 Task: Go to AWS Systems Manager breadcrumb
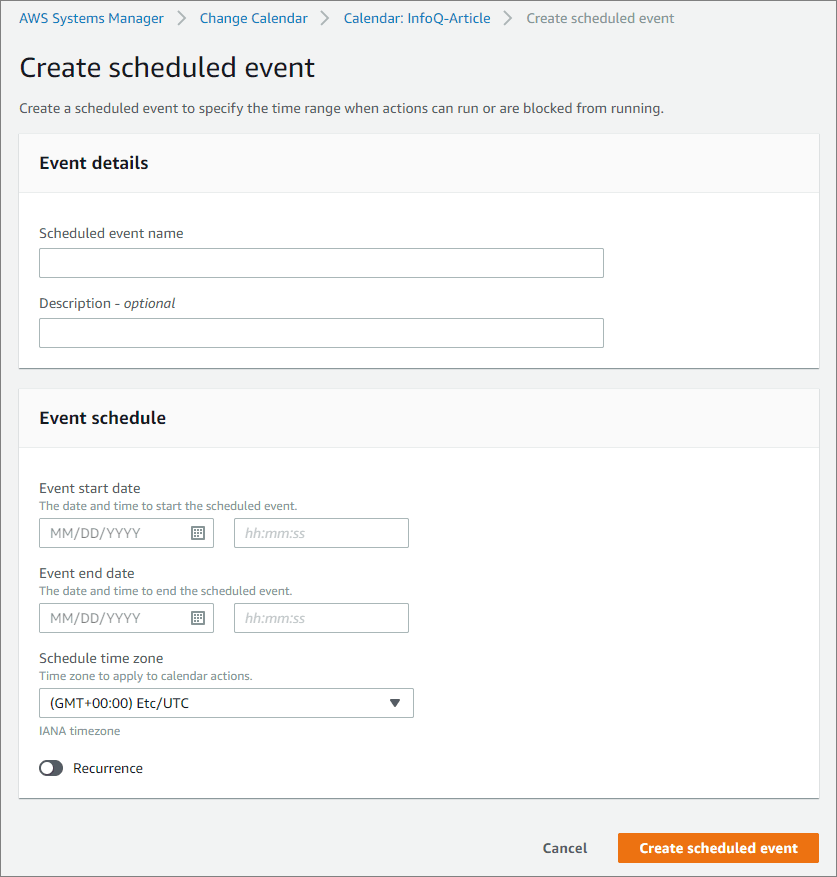coord(91,18)
